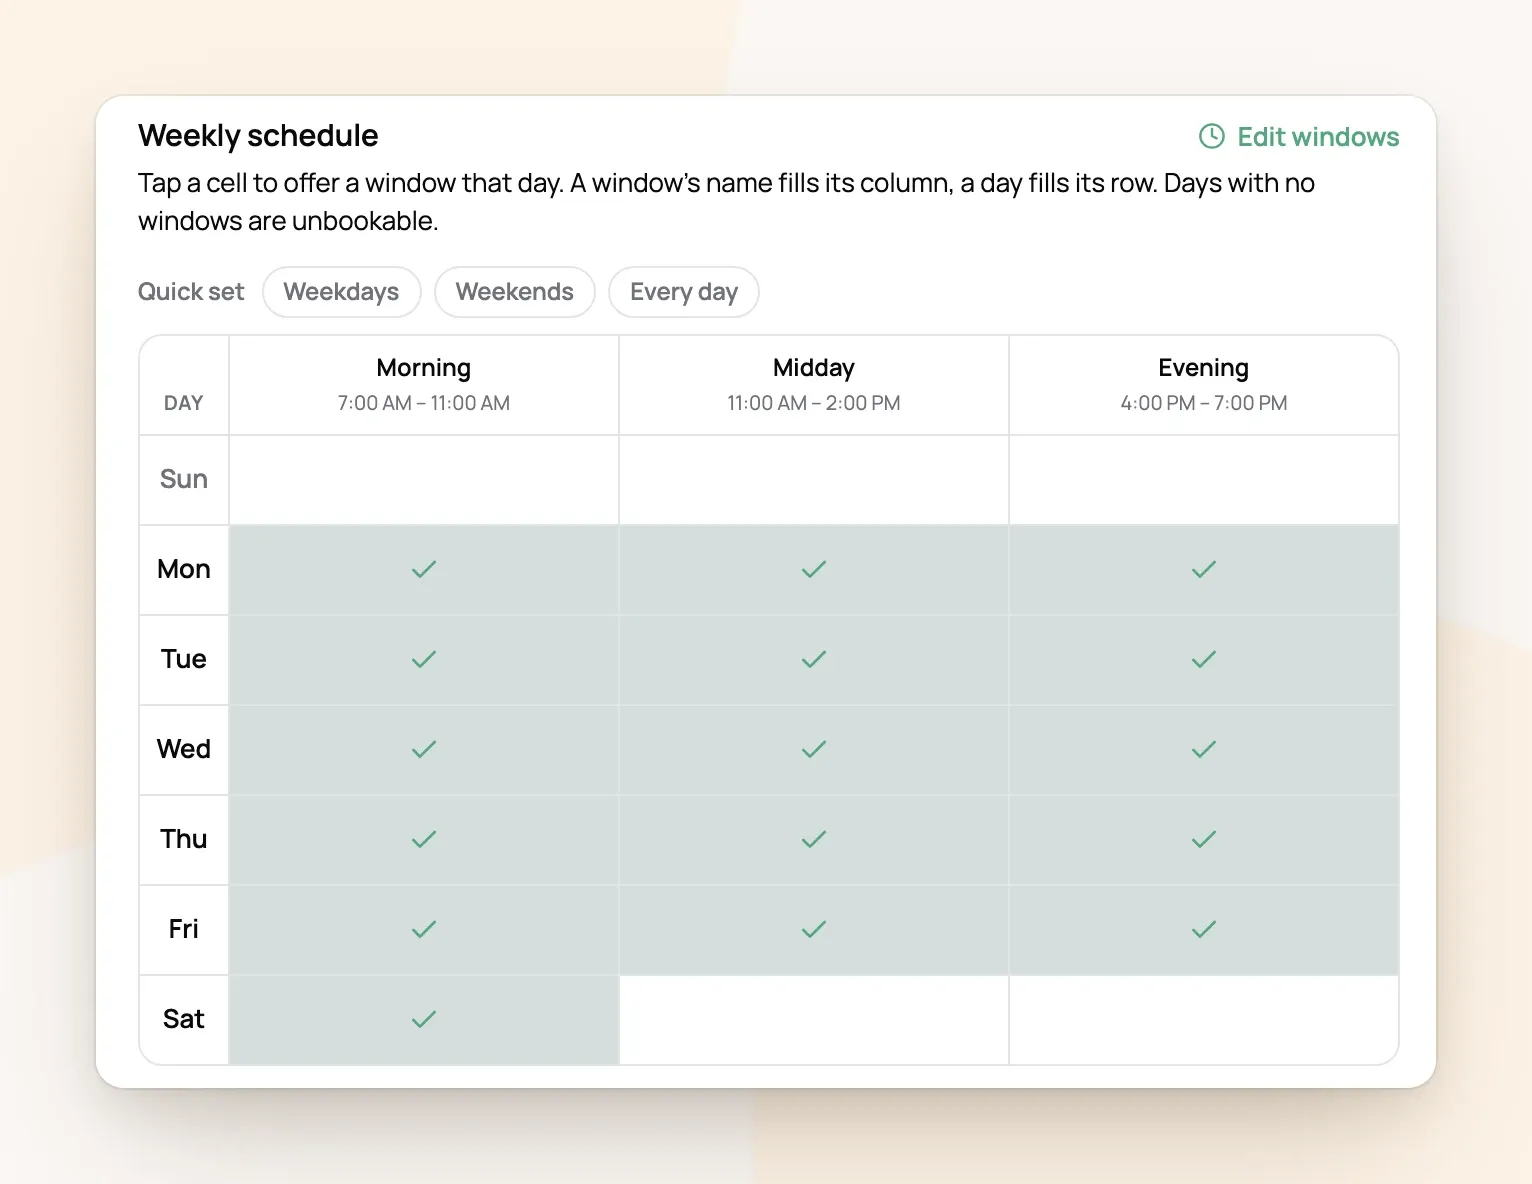Select the Sat row header
The image size is (1532, 1184).
coord(184,1020)
